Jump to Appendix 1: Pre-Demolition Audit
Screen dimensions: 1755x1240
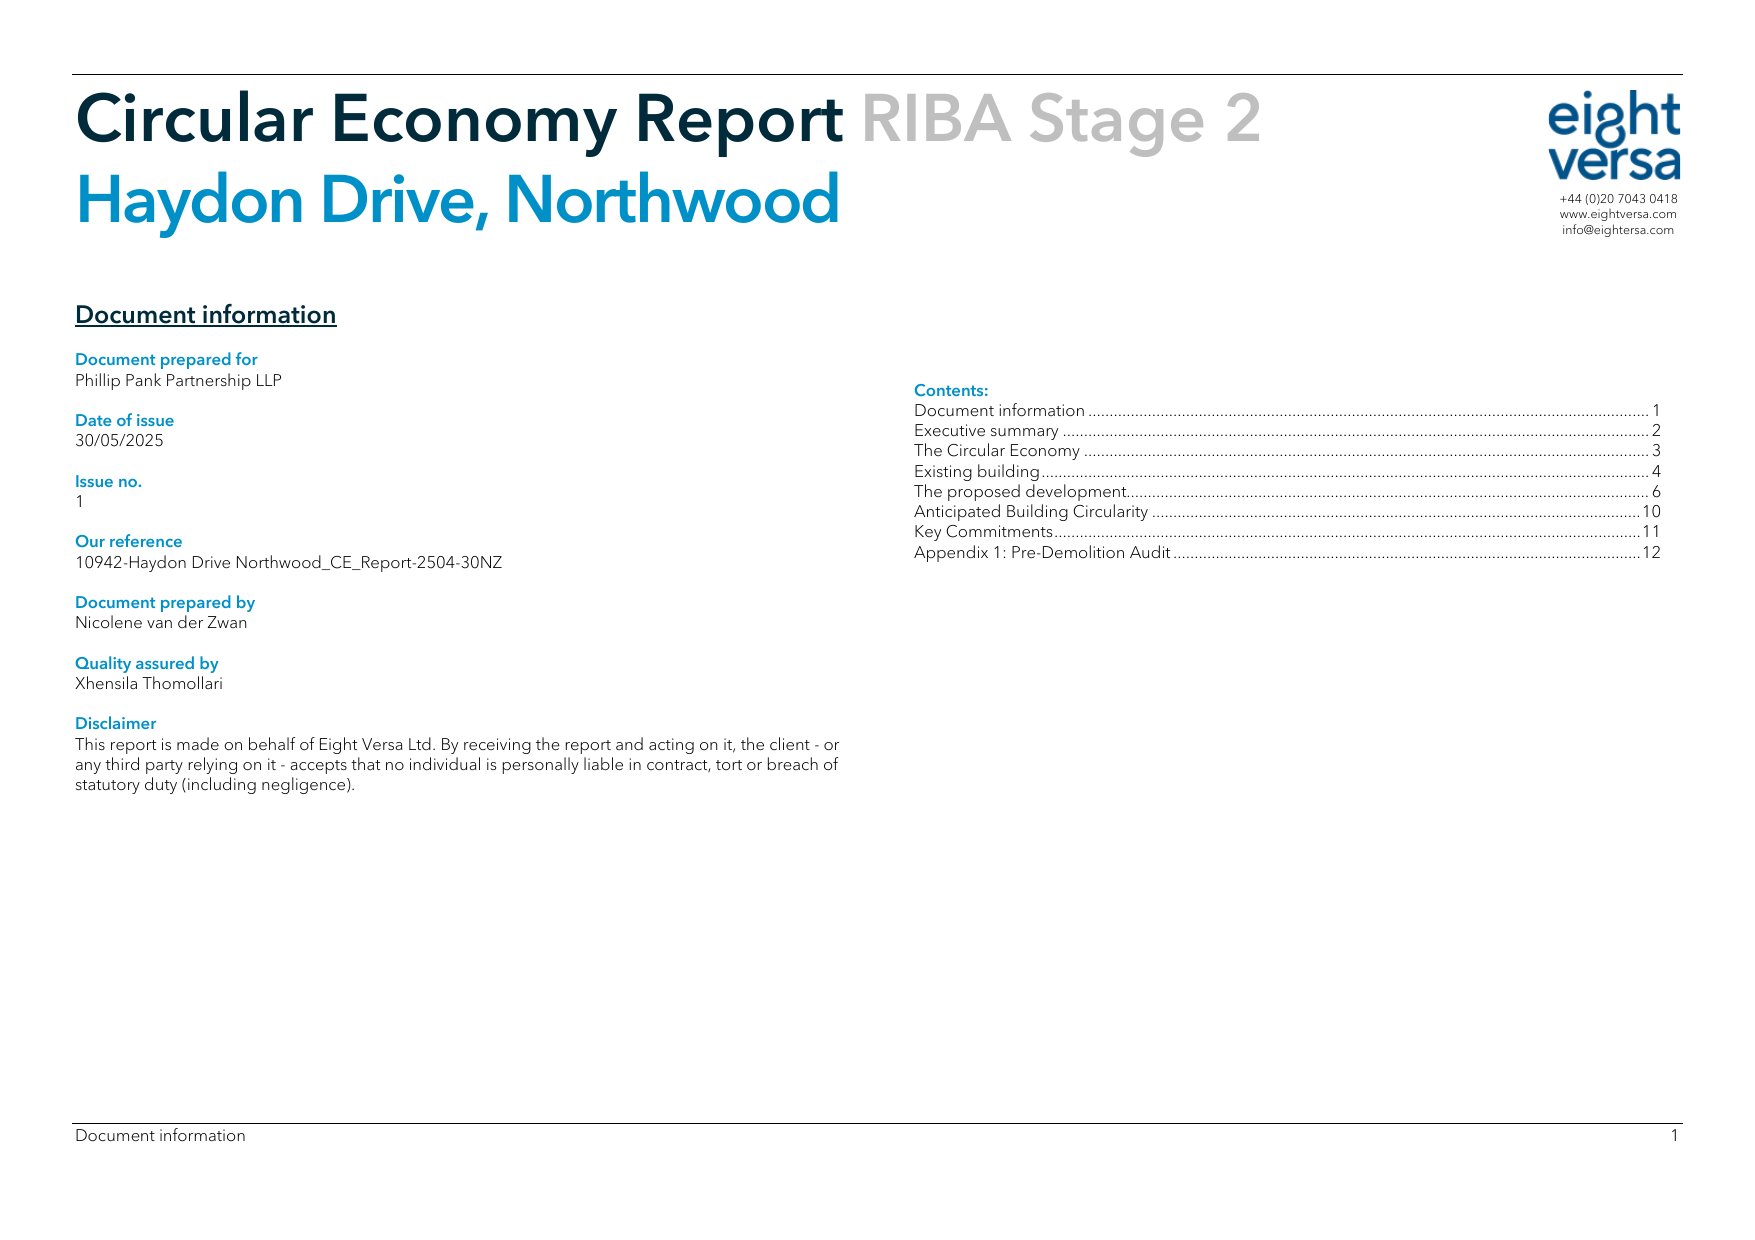[1041, 553]
